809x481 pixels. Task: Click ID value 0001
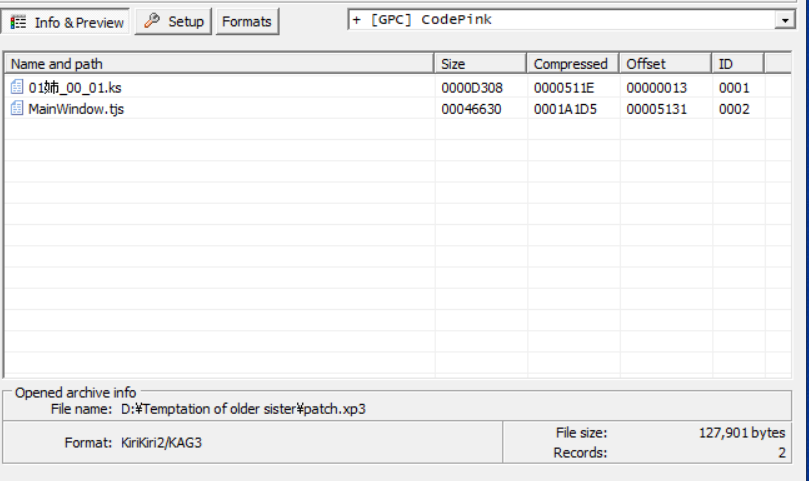734,88
